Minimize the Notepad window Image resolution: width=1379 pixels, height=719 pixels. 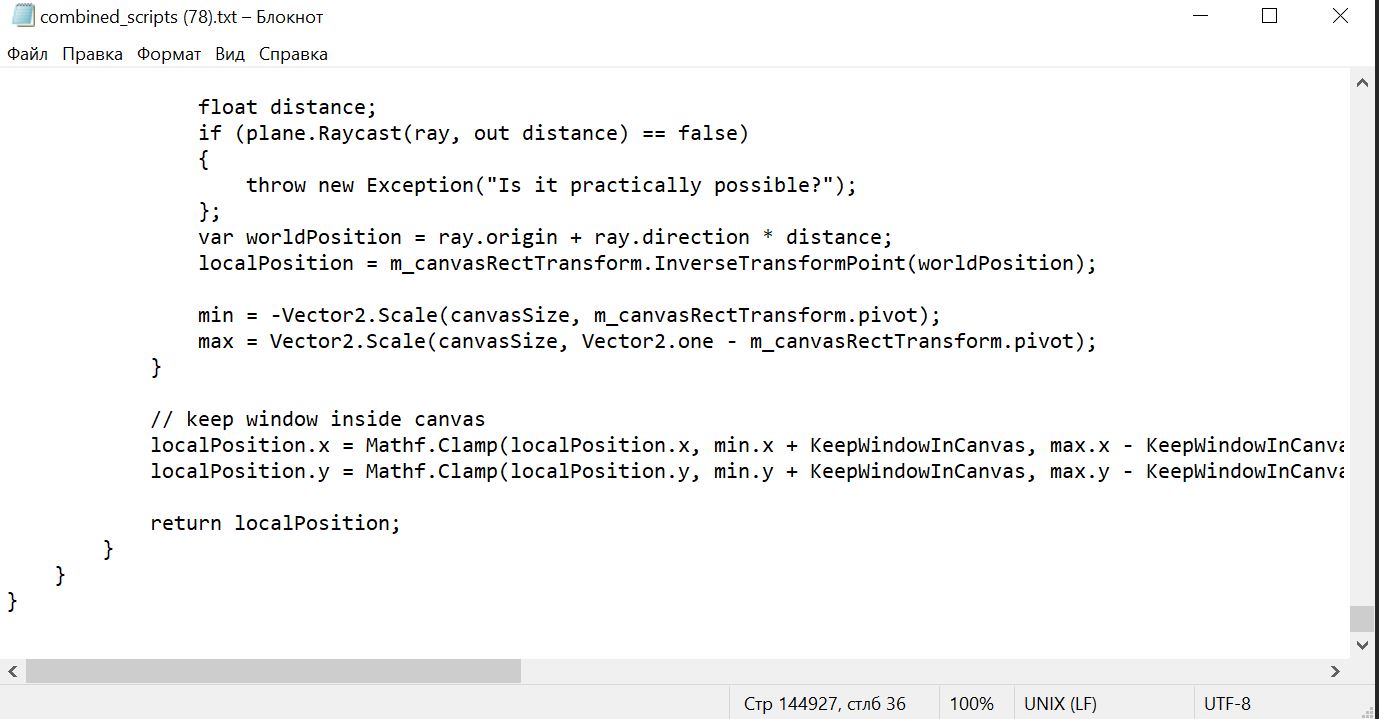click(x=1199, y=17)
